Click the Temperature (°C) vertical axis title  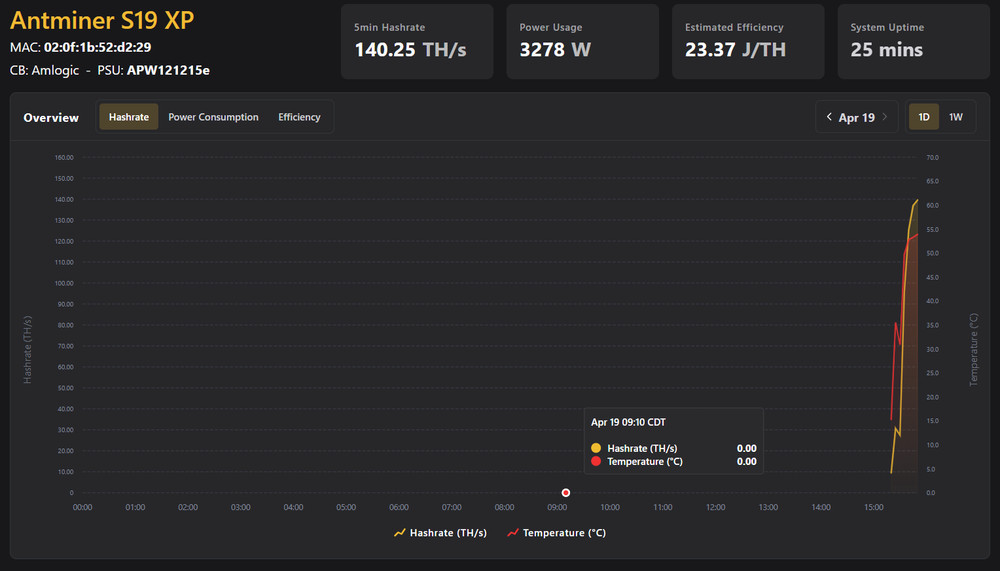(x=973, y=350)
